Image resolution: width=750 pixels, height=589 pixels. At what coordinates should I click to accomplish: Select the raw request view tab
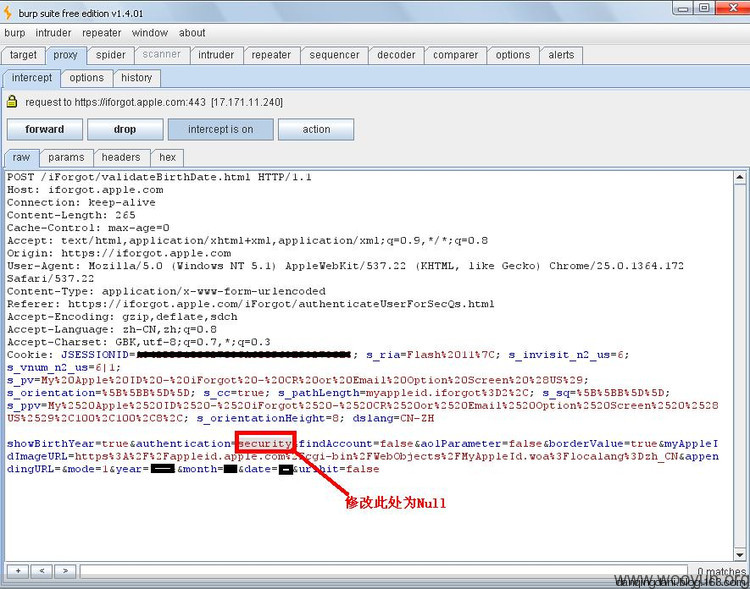click(21, 157)
